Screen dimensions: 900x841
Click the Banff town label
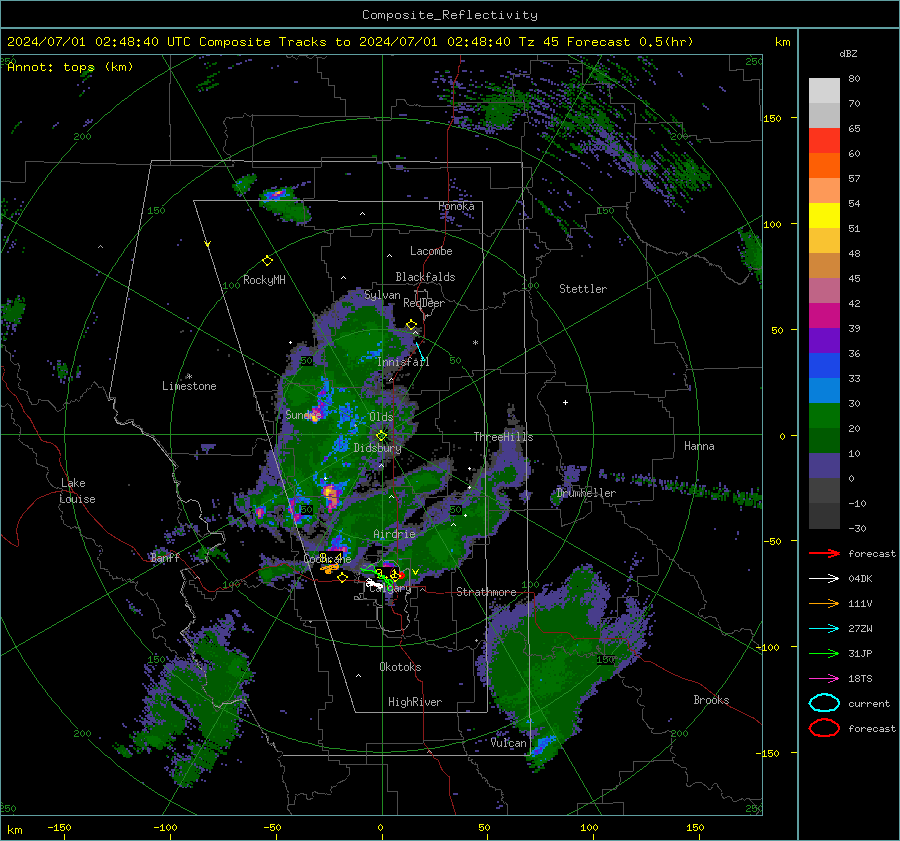click(x=165, y=558)
